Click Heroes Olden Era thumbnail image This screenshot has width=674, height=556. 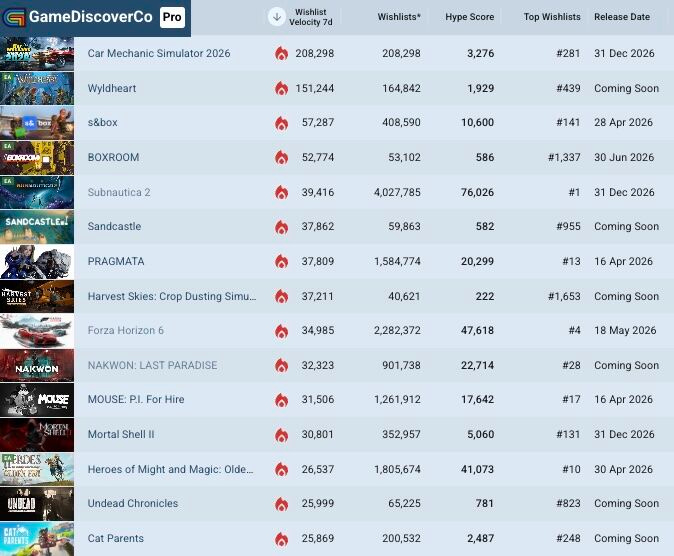tap(37, 470)
